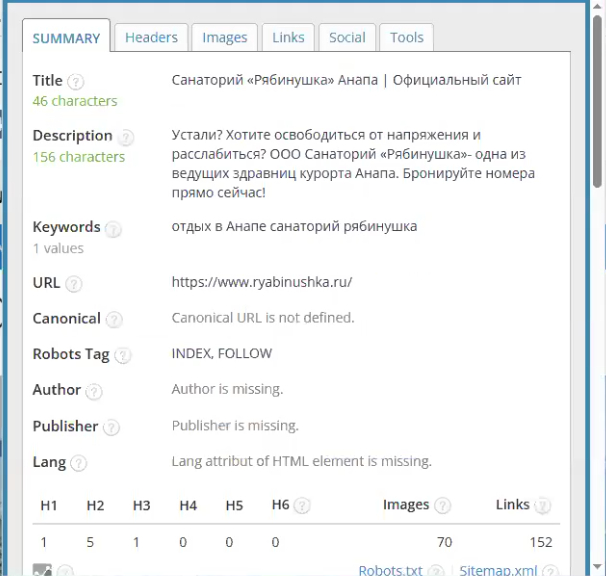
Task: Click the https://www.ryabinushka.ru/ URL text
Action: pyautogui.click(x=262, y=282)
